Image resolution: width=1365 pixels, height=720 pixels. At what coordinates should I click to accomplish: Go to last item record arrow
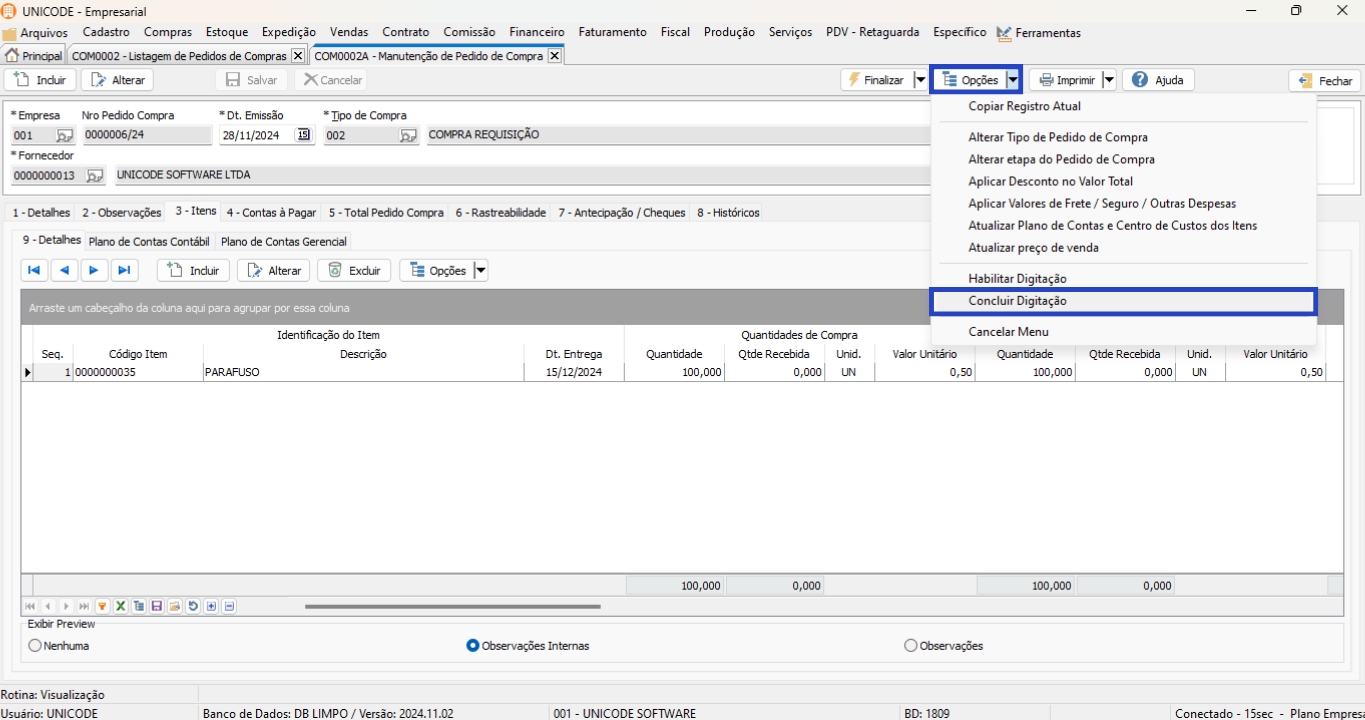coord(124,270)
